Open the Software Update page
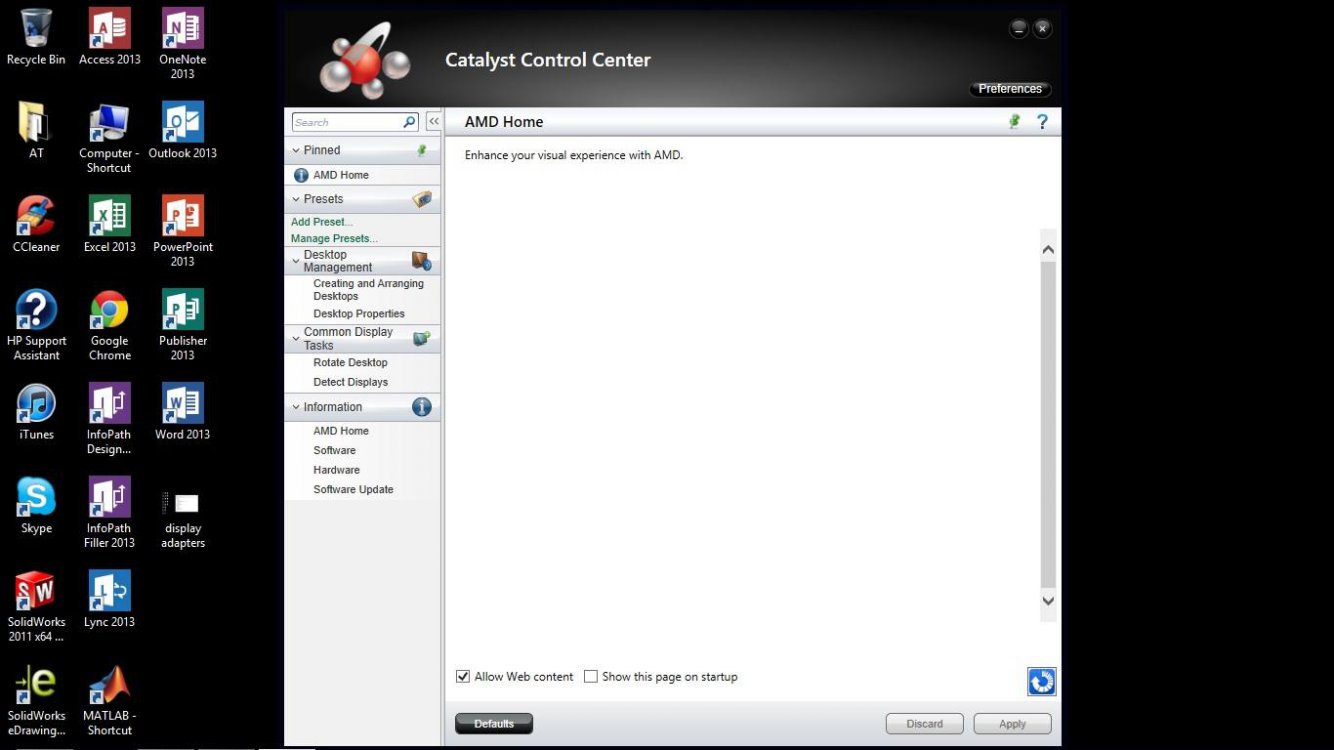The width and height of the screenshot is (1334, 750). [353, 490]
